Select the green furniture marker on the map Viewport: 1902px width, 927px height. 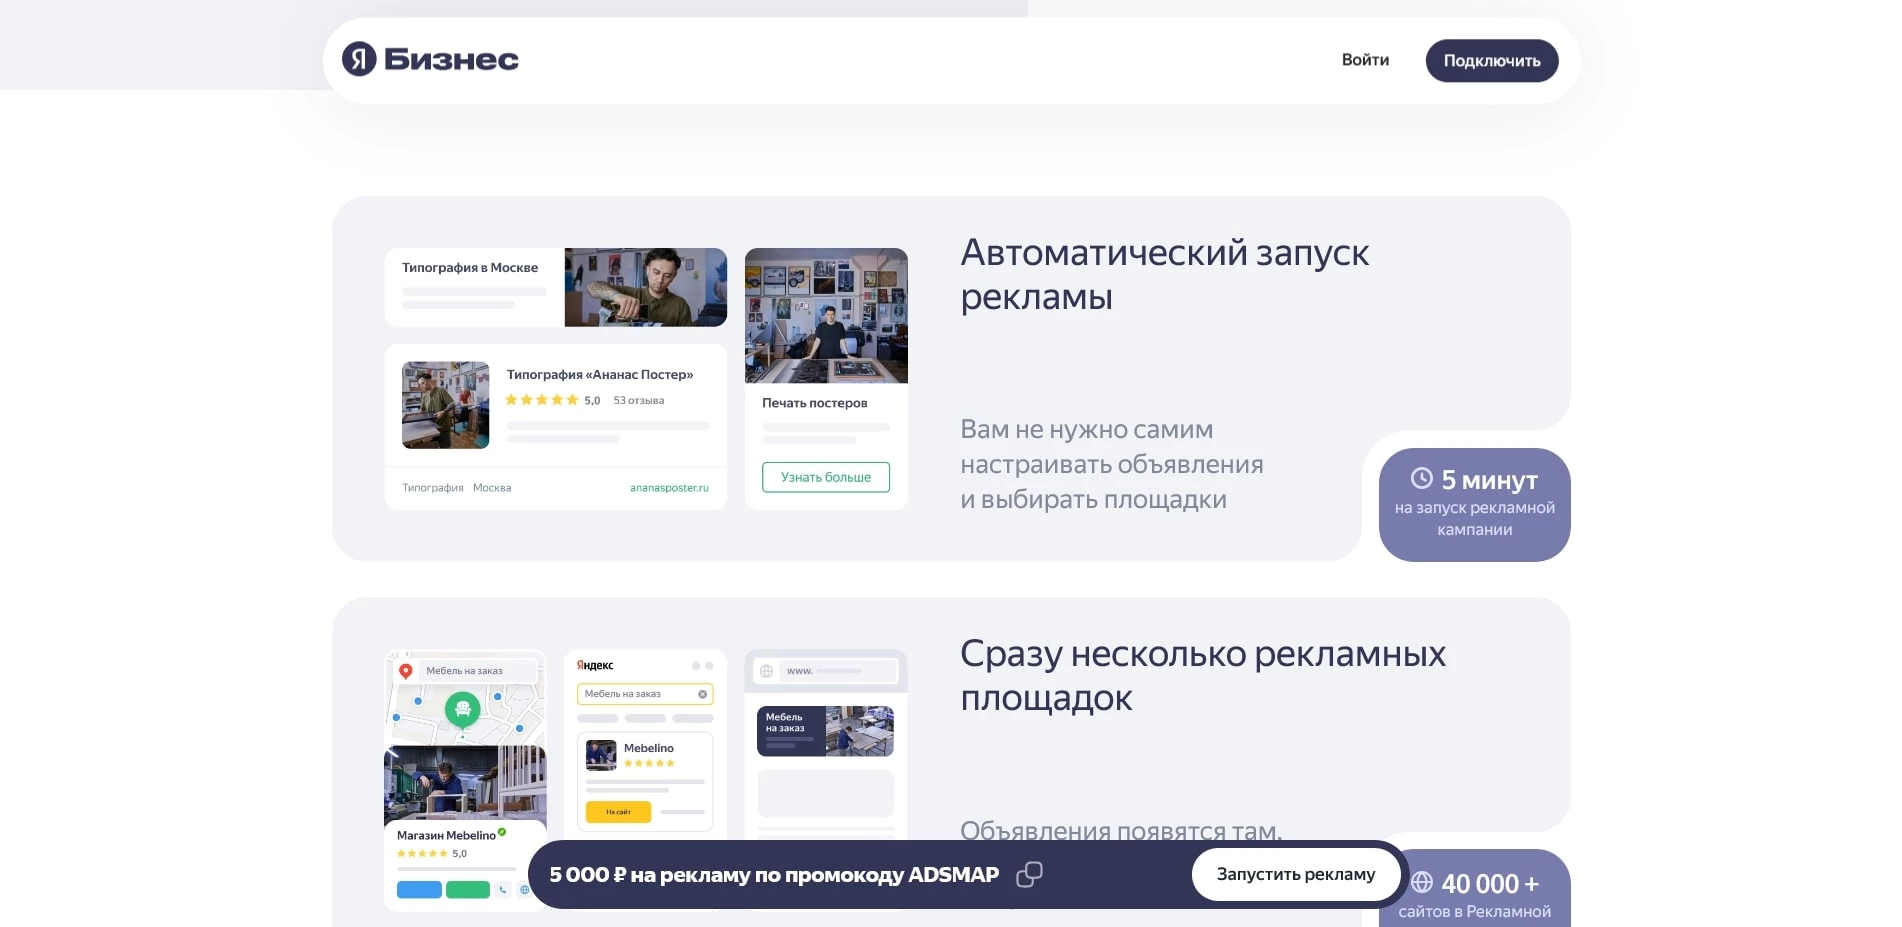[463, 709]
